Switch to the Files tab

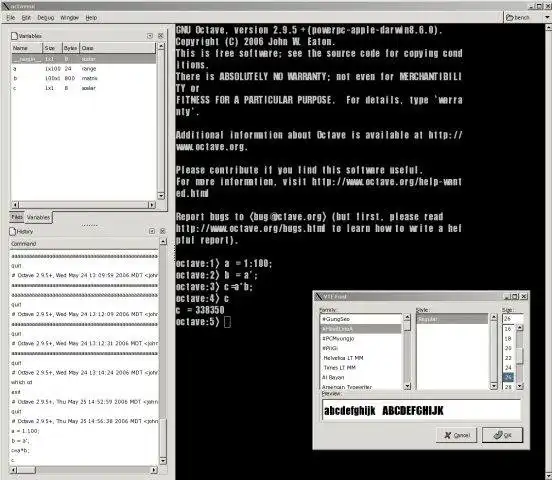click(x=17, y=217)
